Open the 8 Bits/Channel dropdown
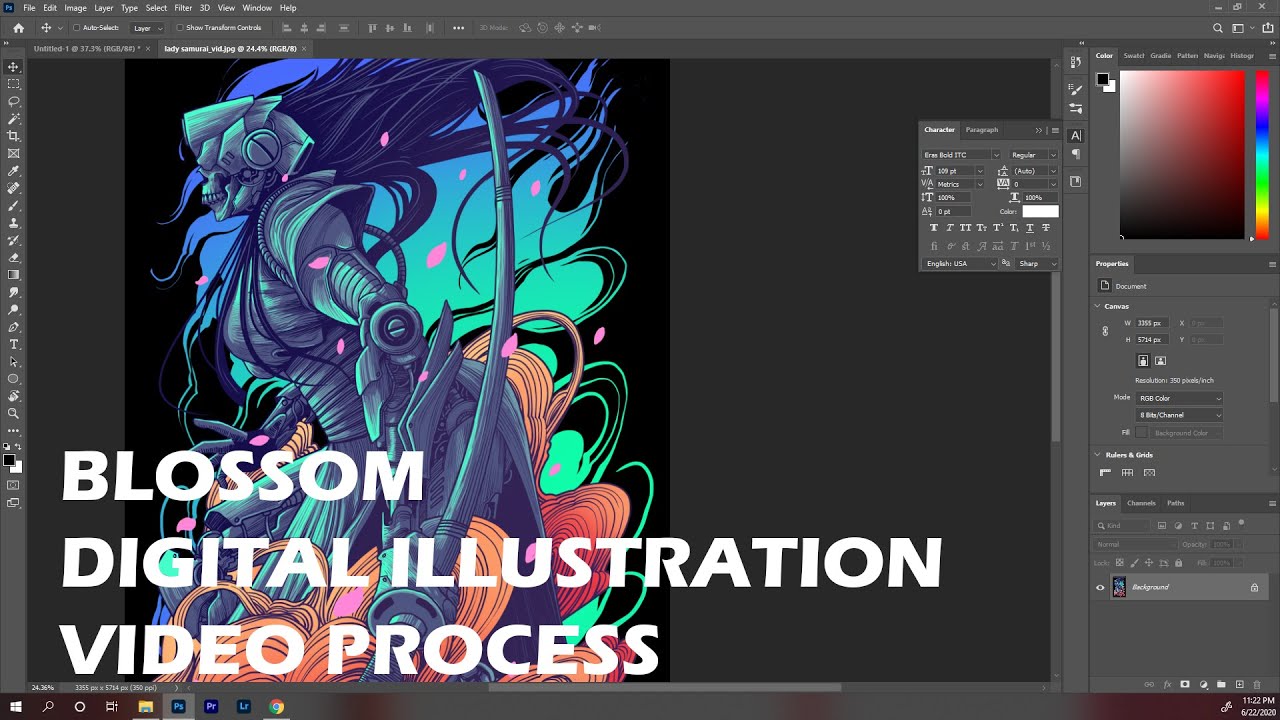1280x720 pixels. pyautogui.click(x=1179, y=415)
